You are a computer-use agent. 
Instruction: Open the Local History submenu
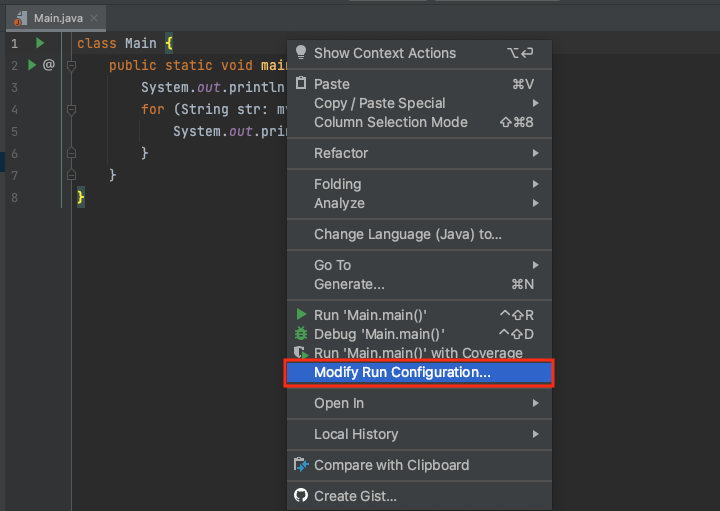click(419, 434)
